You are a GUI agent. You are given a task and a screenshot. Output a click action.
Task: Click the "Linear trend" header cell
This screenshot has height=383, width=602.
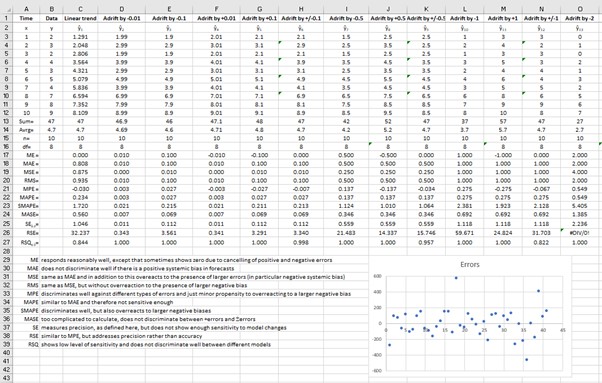(x=80, y=18)
